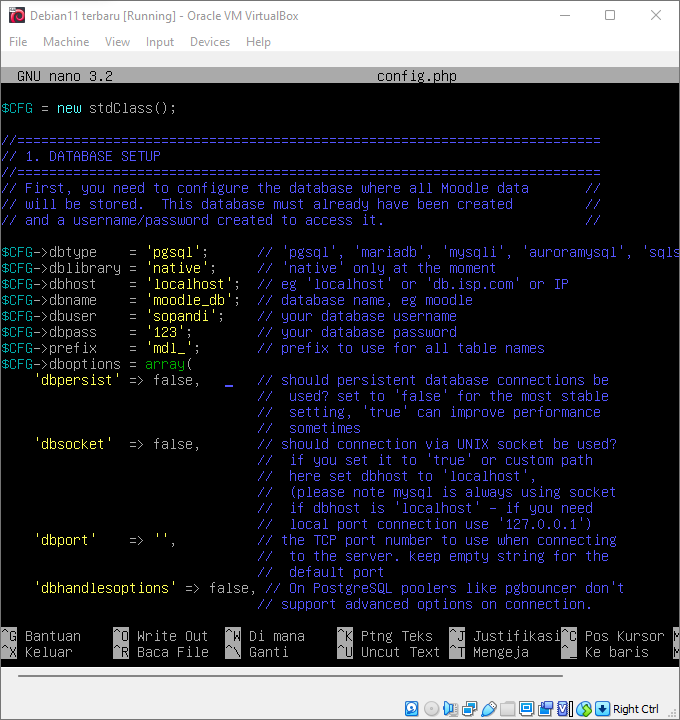680x720 pixels.
Task: Click the ^C Pos Kursor shortcut
Action: click(613, 636)
